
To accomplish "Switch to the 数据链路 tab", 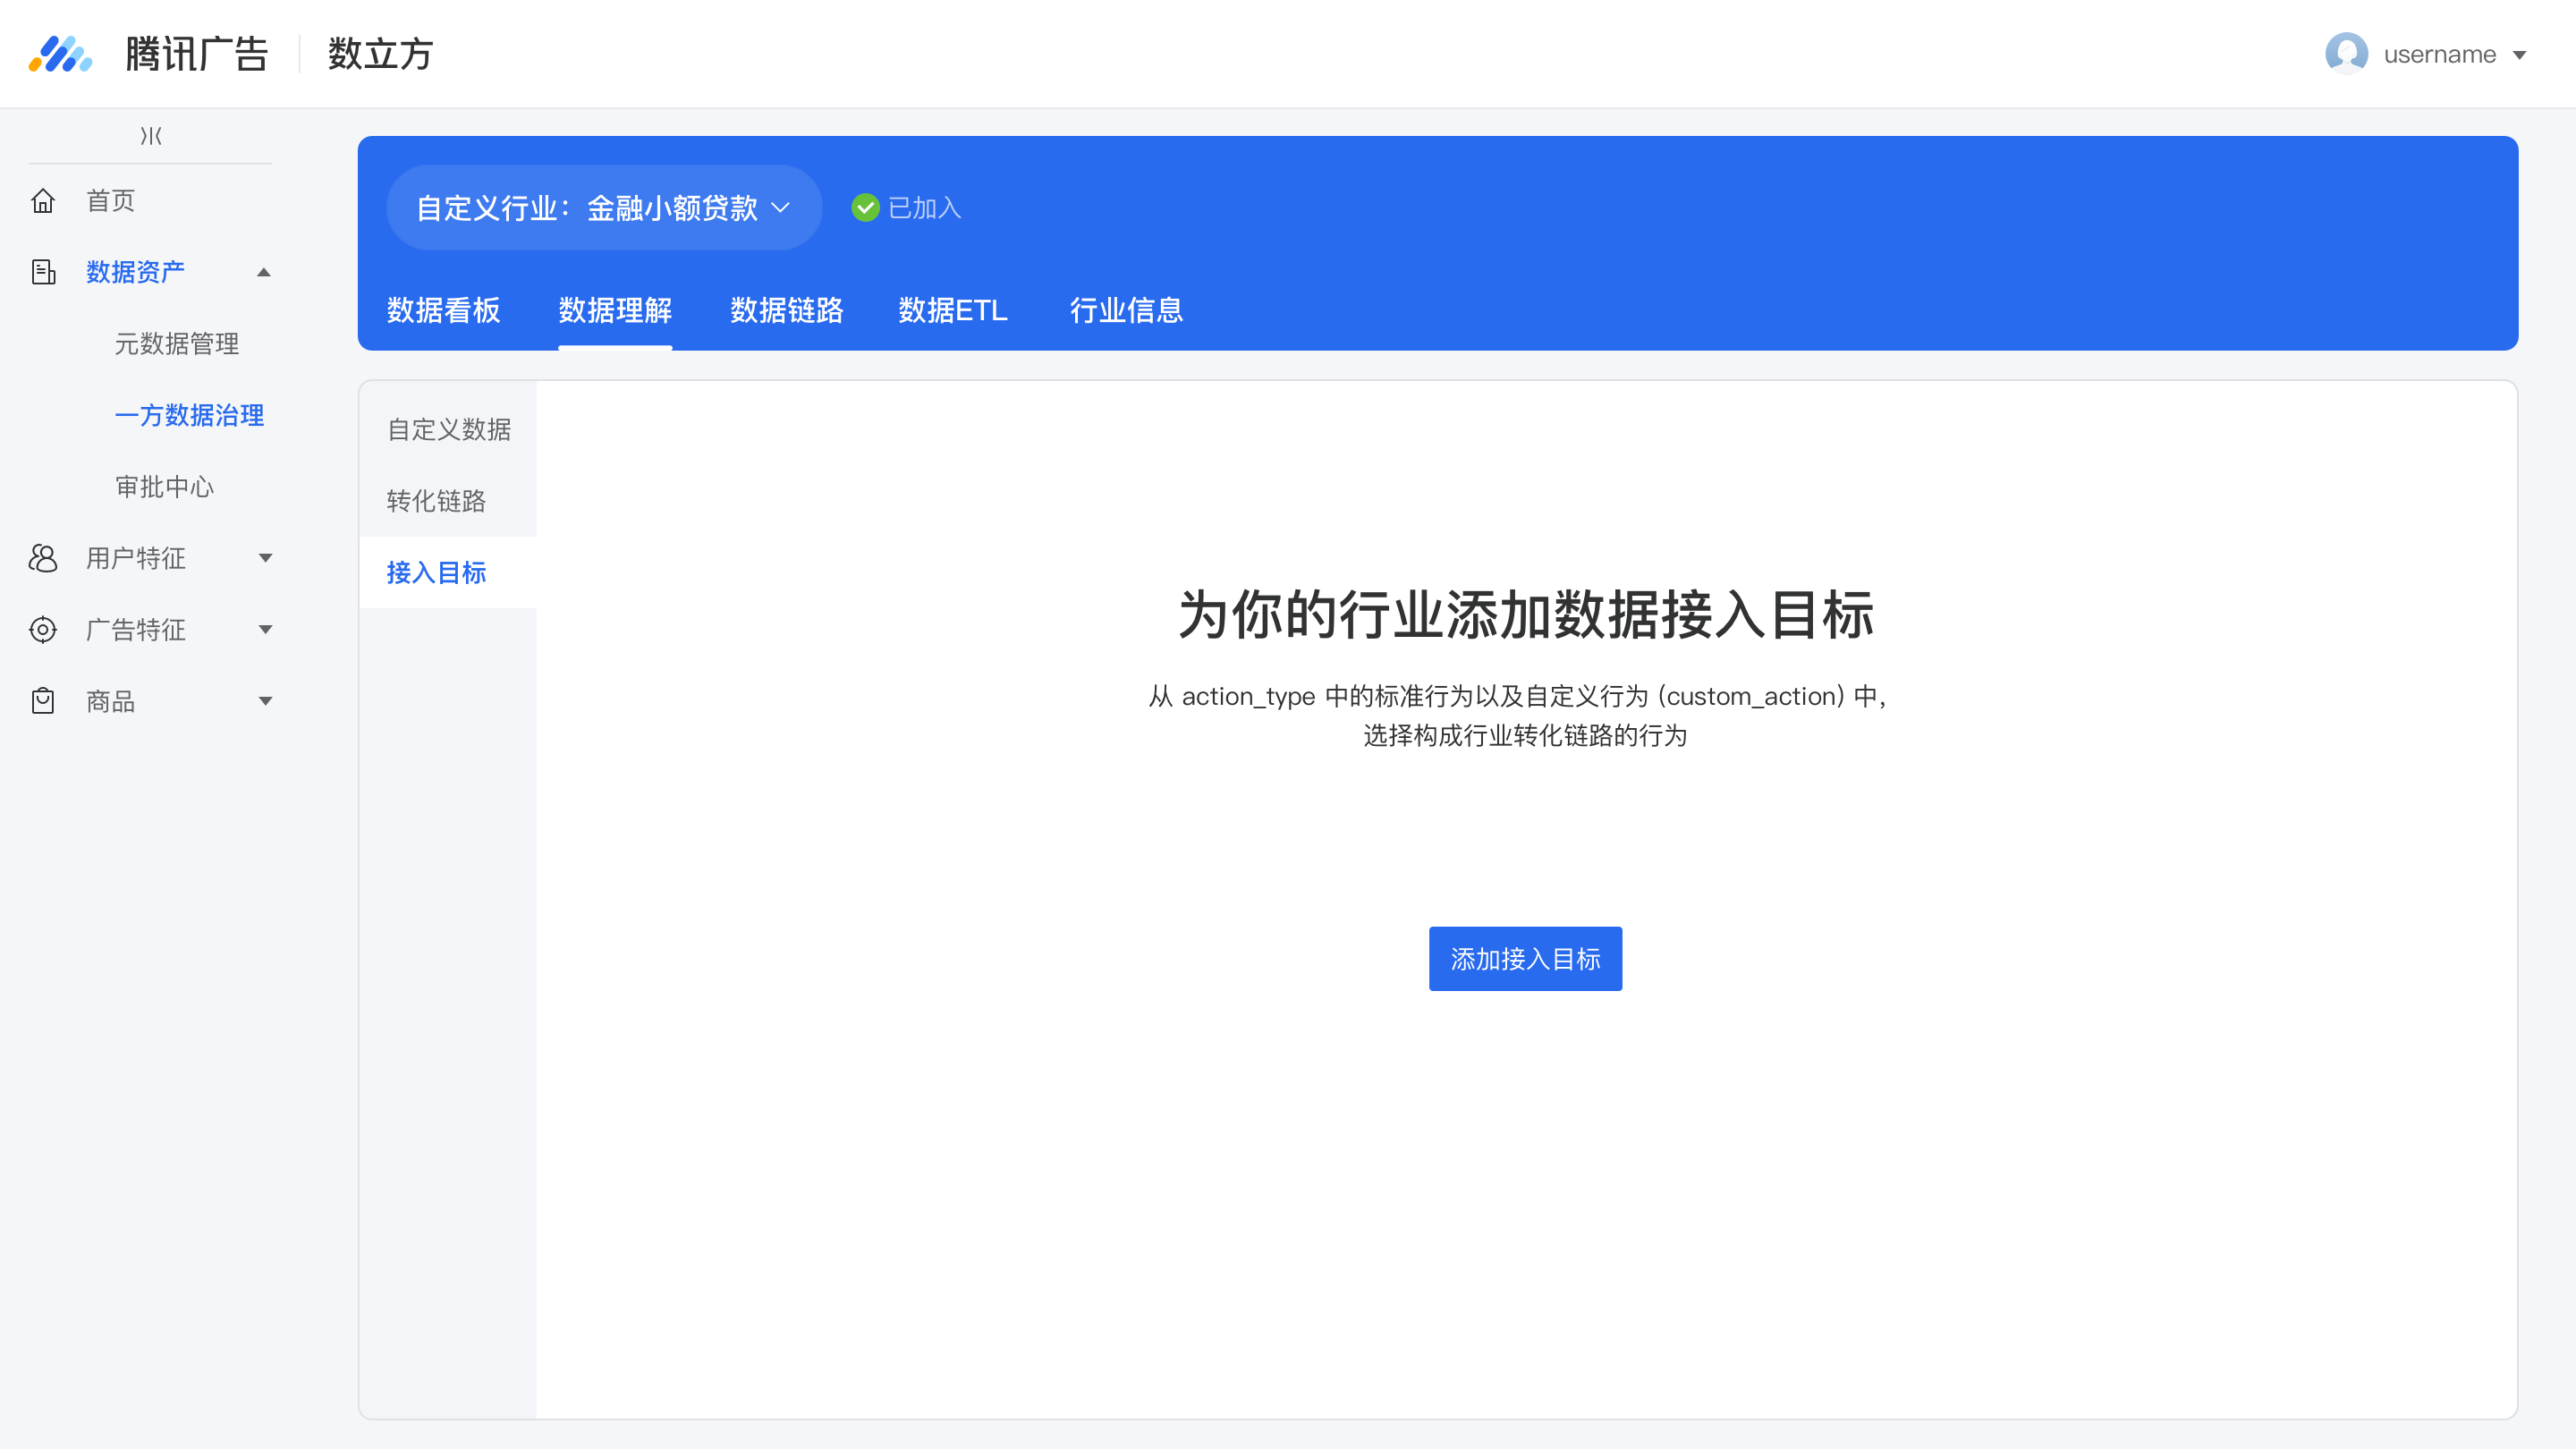I will point(786,310).
